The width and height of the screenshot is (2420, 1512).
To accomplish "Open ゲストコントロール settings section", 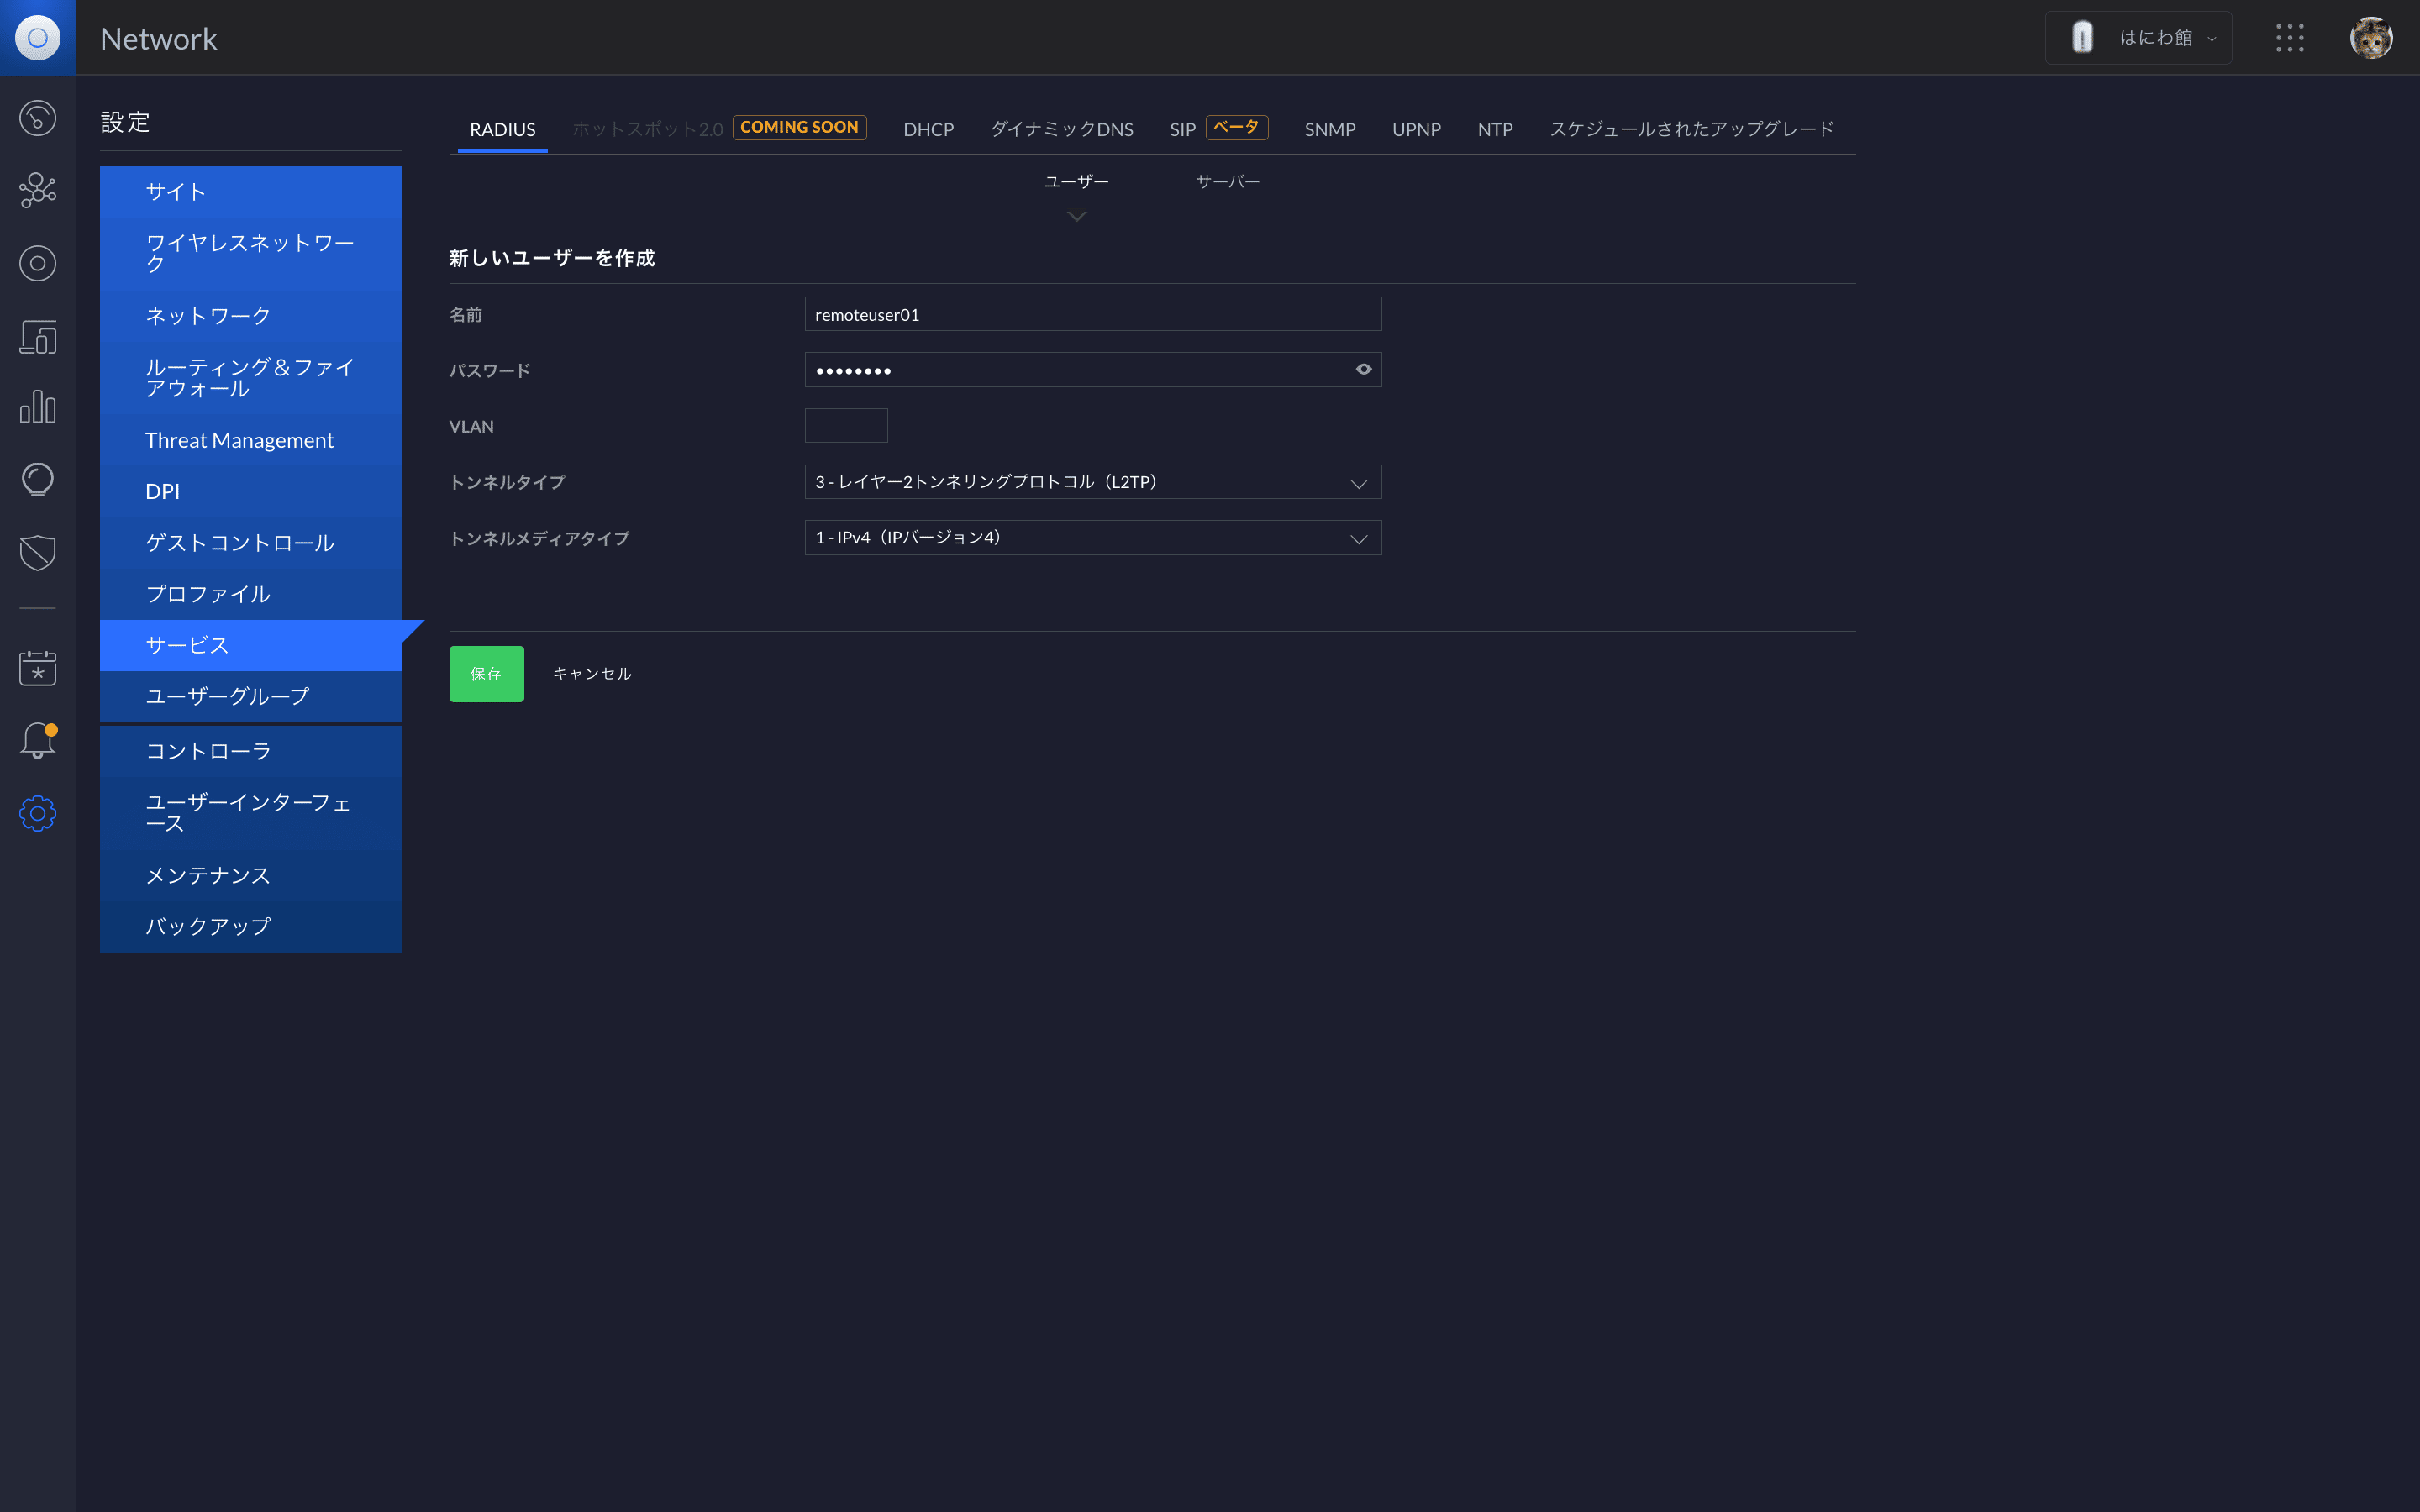I will (251, 543).
